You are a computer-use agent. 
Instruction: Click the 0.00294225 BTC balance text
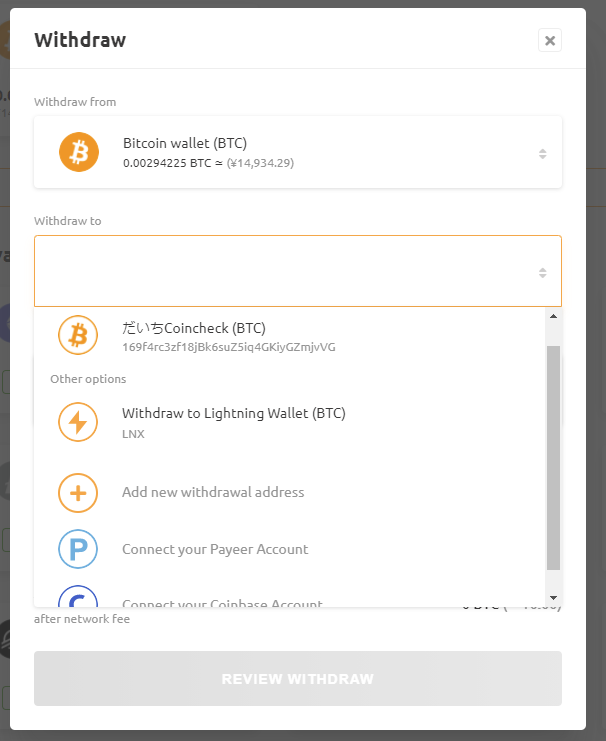(167, 163)
